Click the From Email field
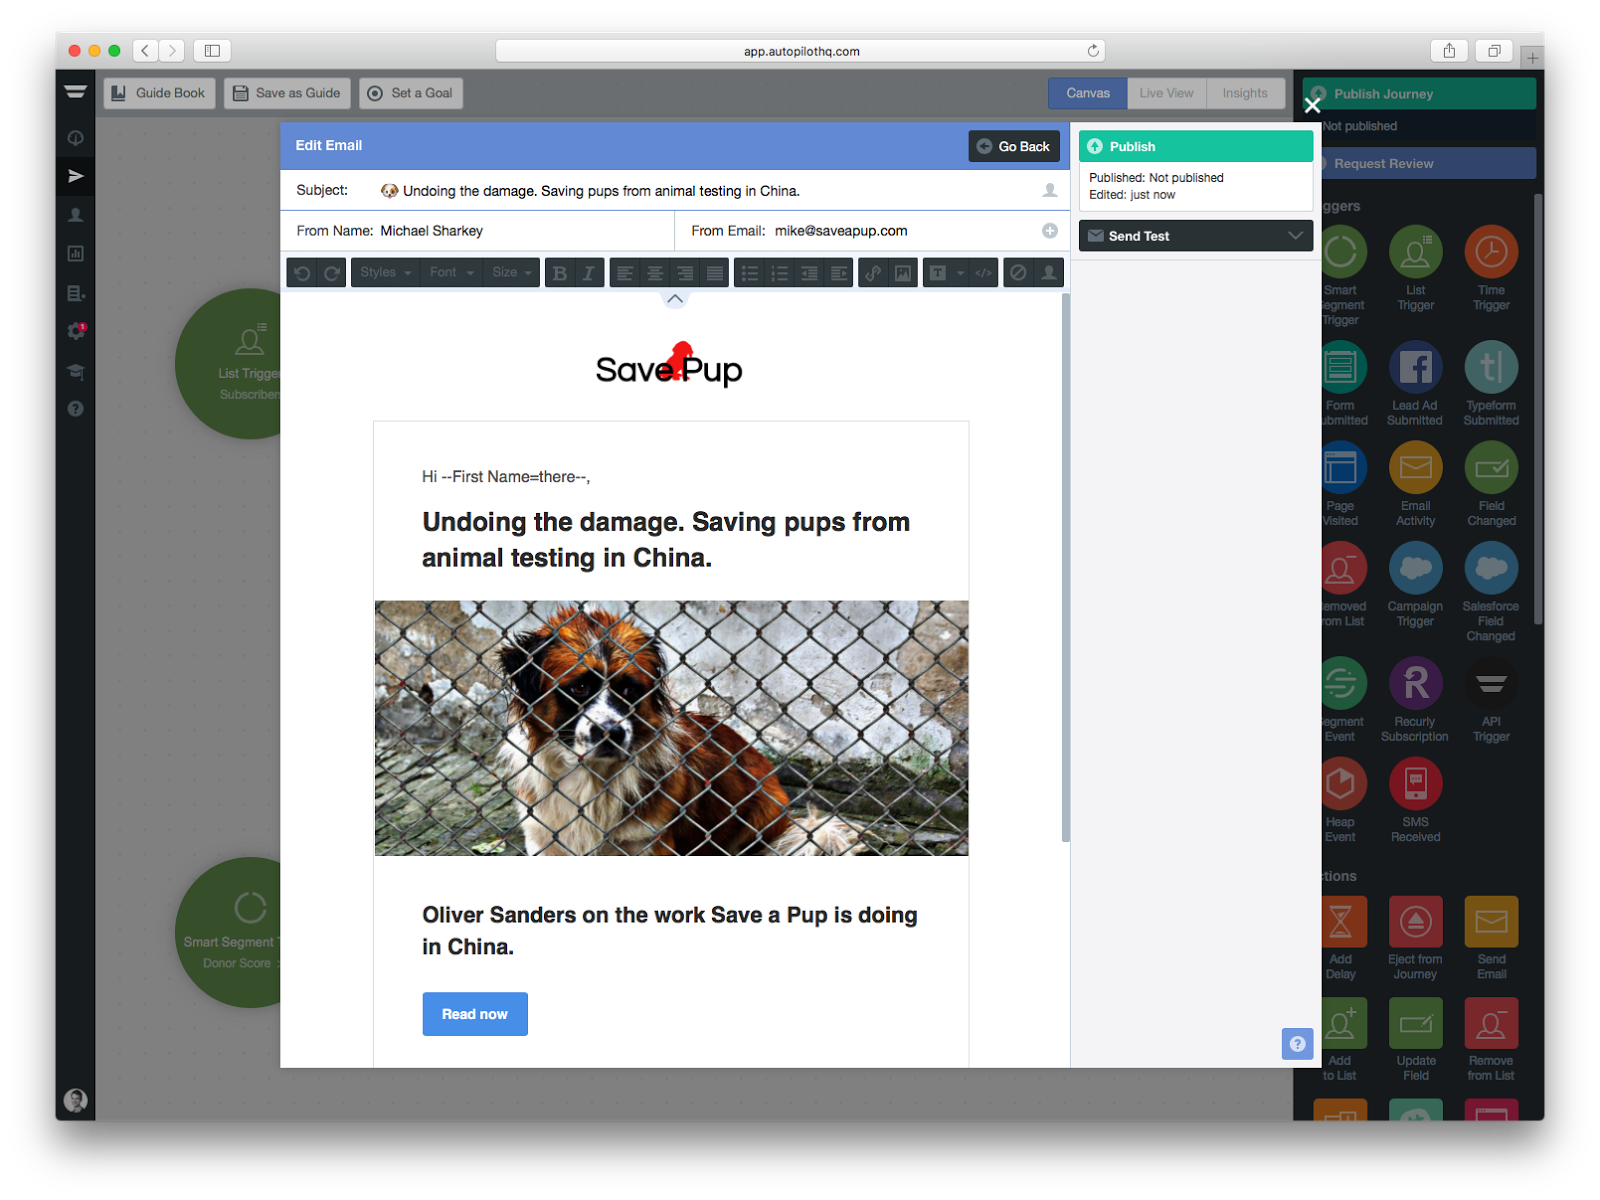 coord(872,231)
